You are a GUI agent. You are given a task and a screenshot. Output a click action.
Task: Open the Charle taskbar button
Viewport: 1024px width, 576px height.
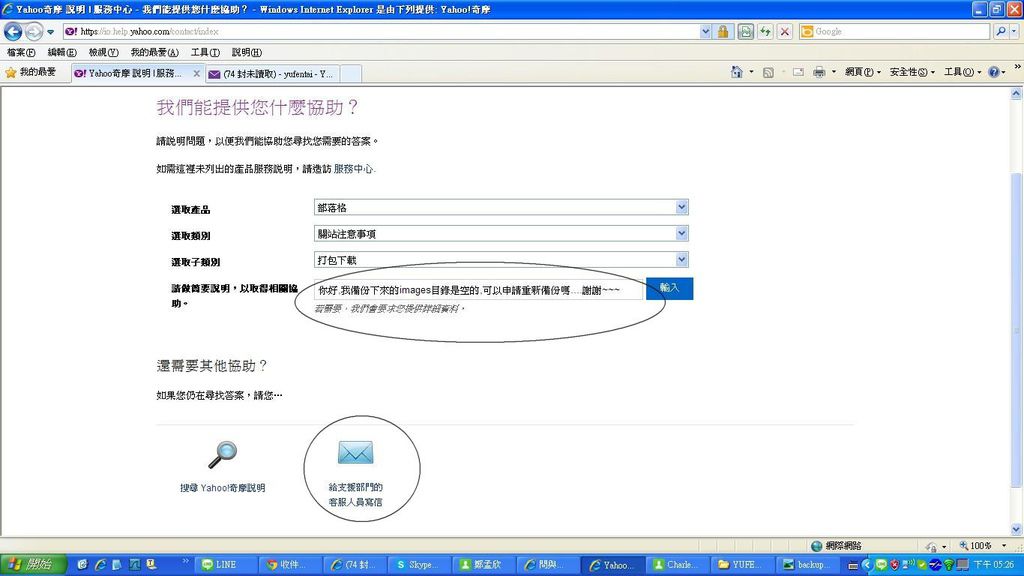[676, 565]
